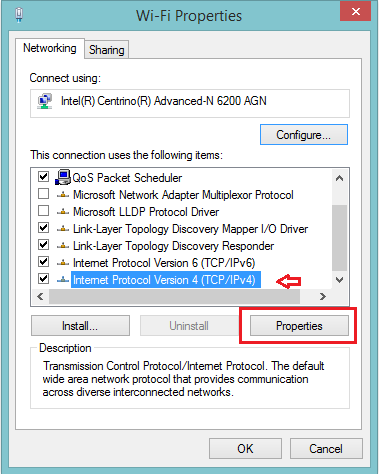Click the Intel Centrino network adapter icon
The width and height of the screenshot is (379, 474).
[x=45, y=101]
